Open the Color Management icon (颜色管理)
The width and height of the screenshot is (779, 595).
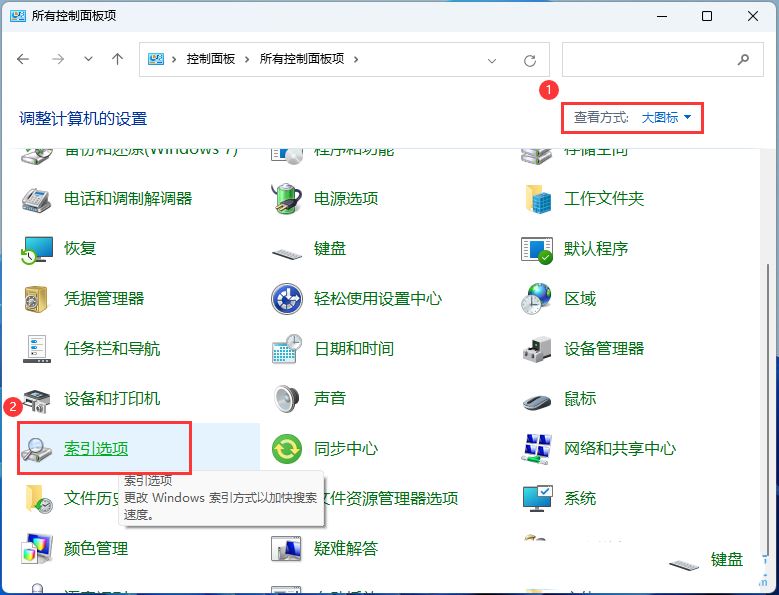36,549
